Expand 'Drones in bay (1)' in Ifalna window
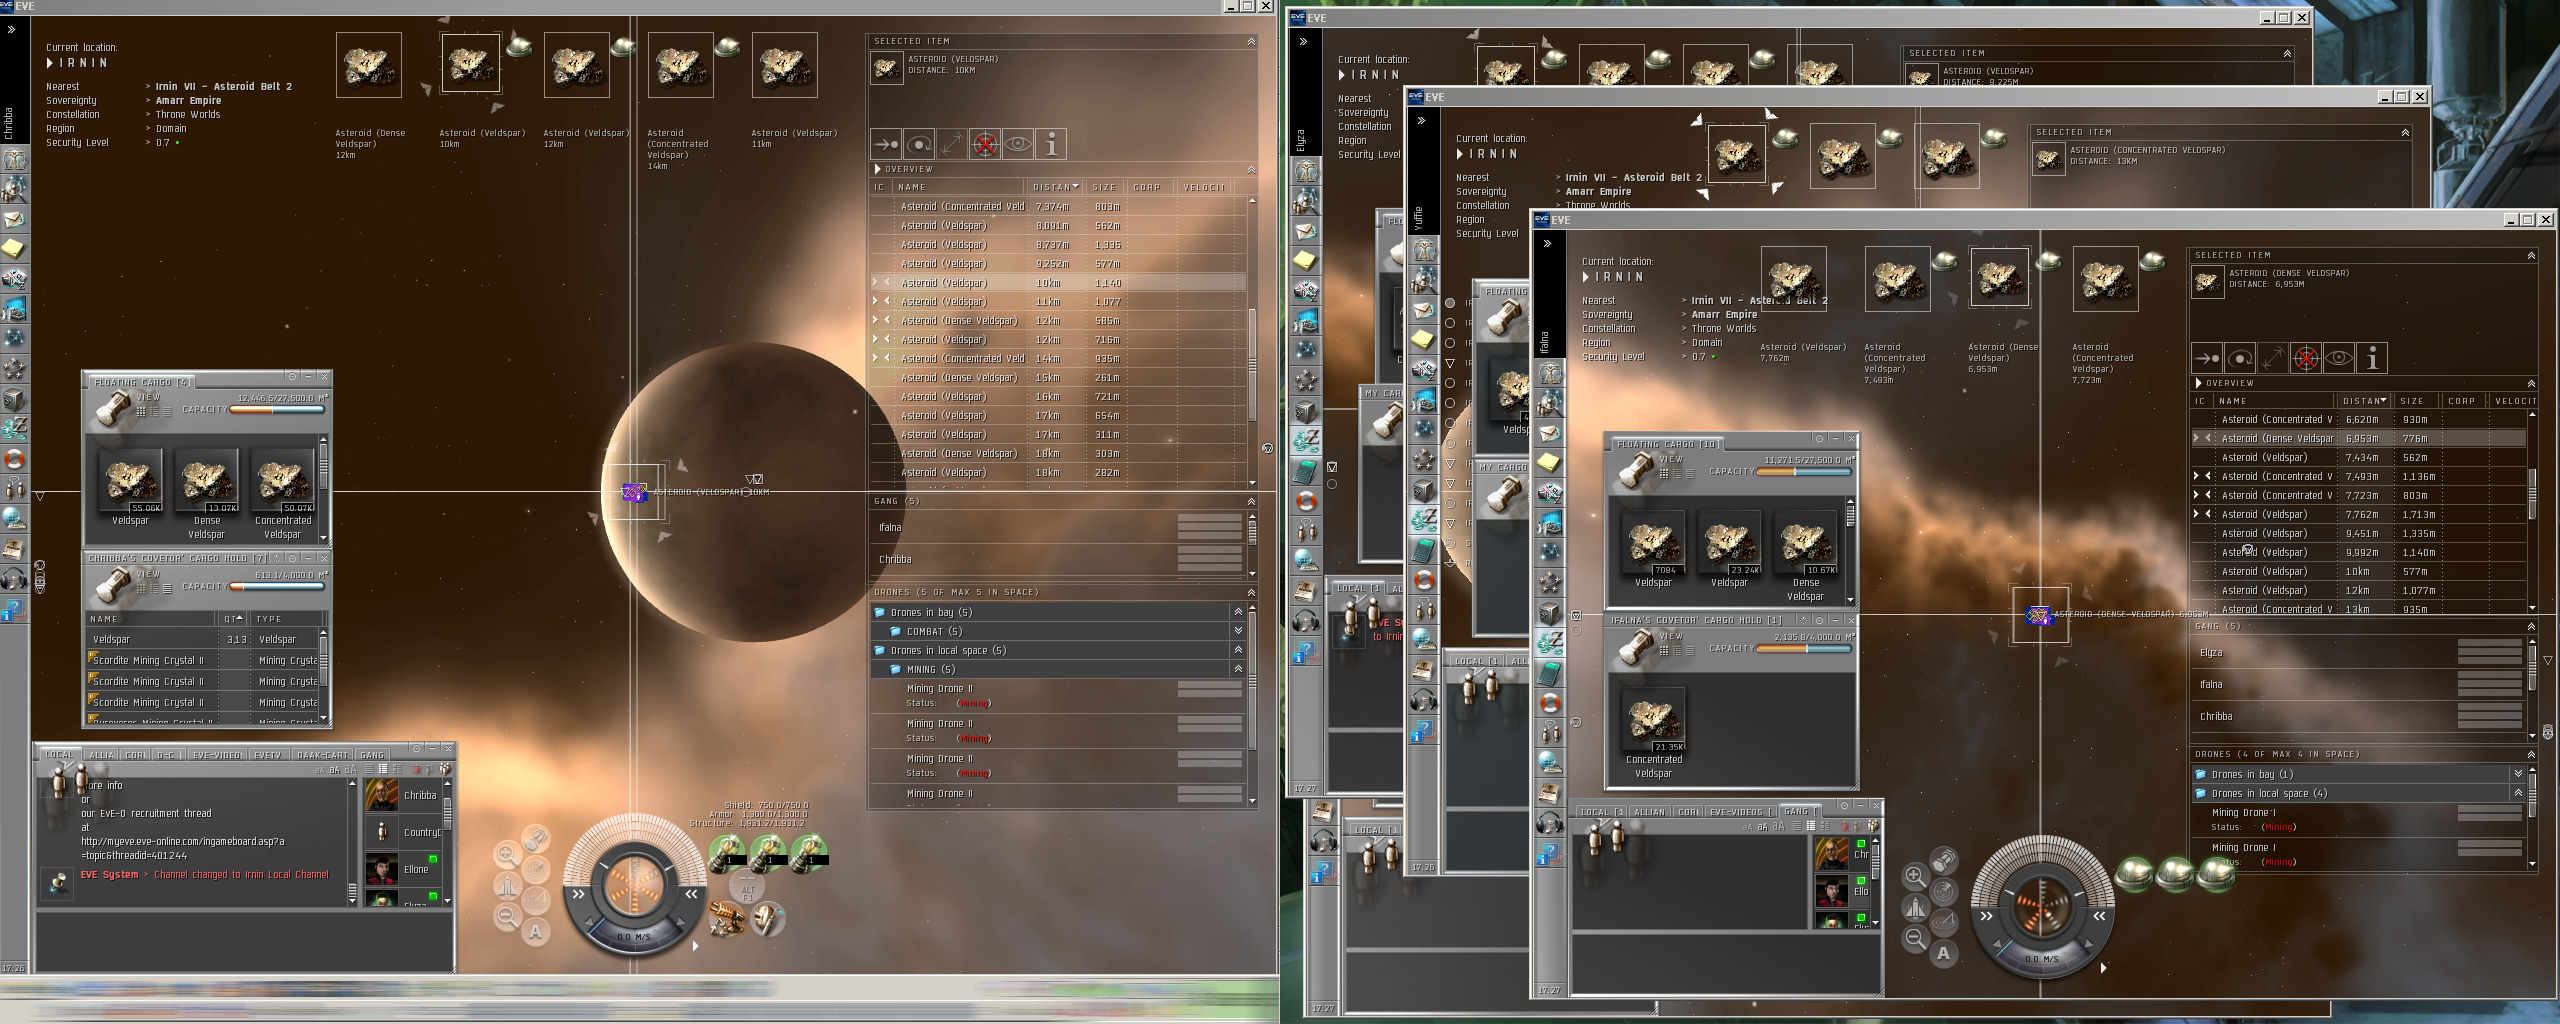2560x1024 pixels. [x=2518, y=774]
